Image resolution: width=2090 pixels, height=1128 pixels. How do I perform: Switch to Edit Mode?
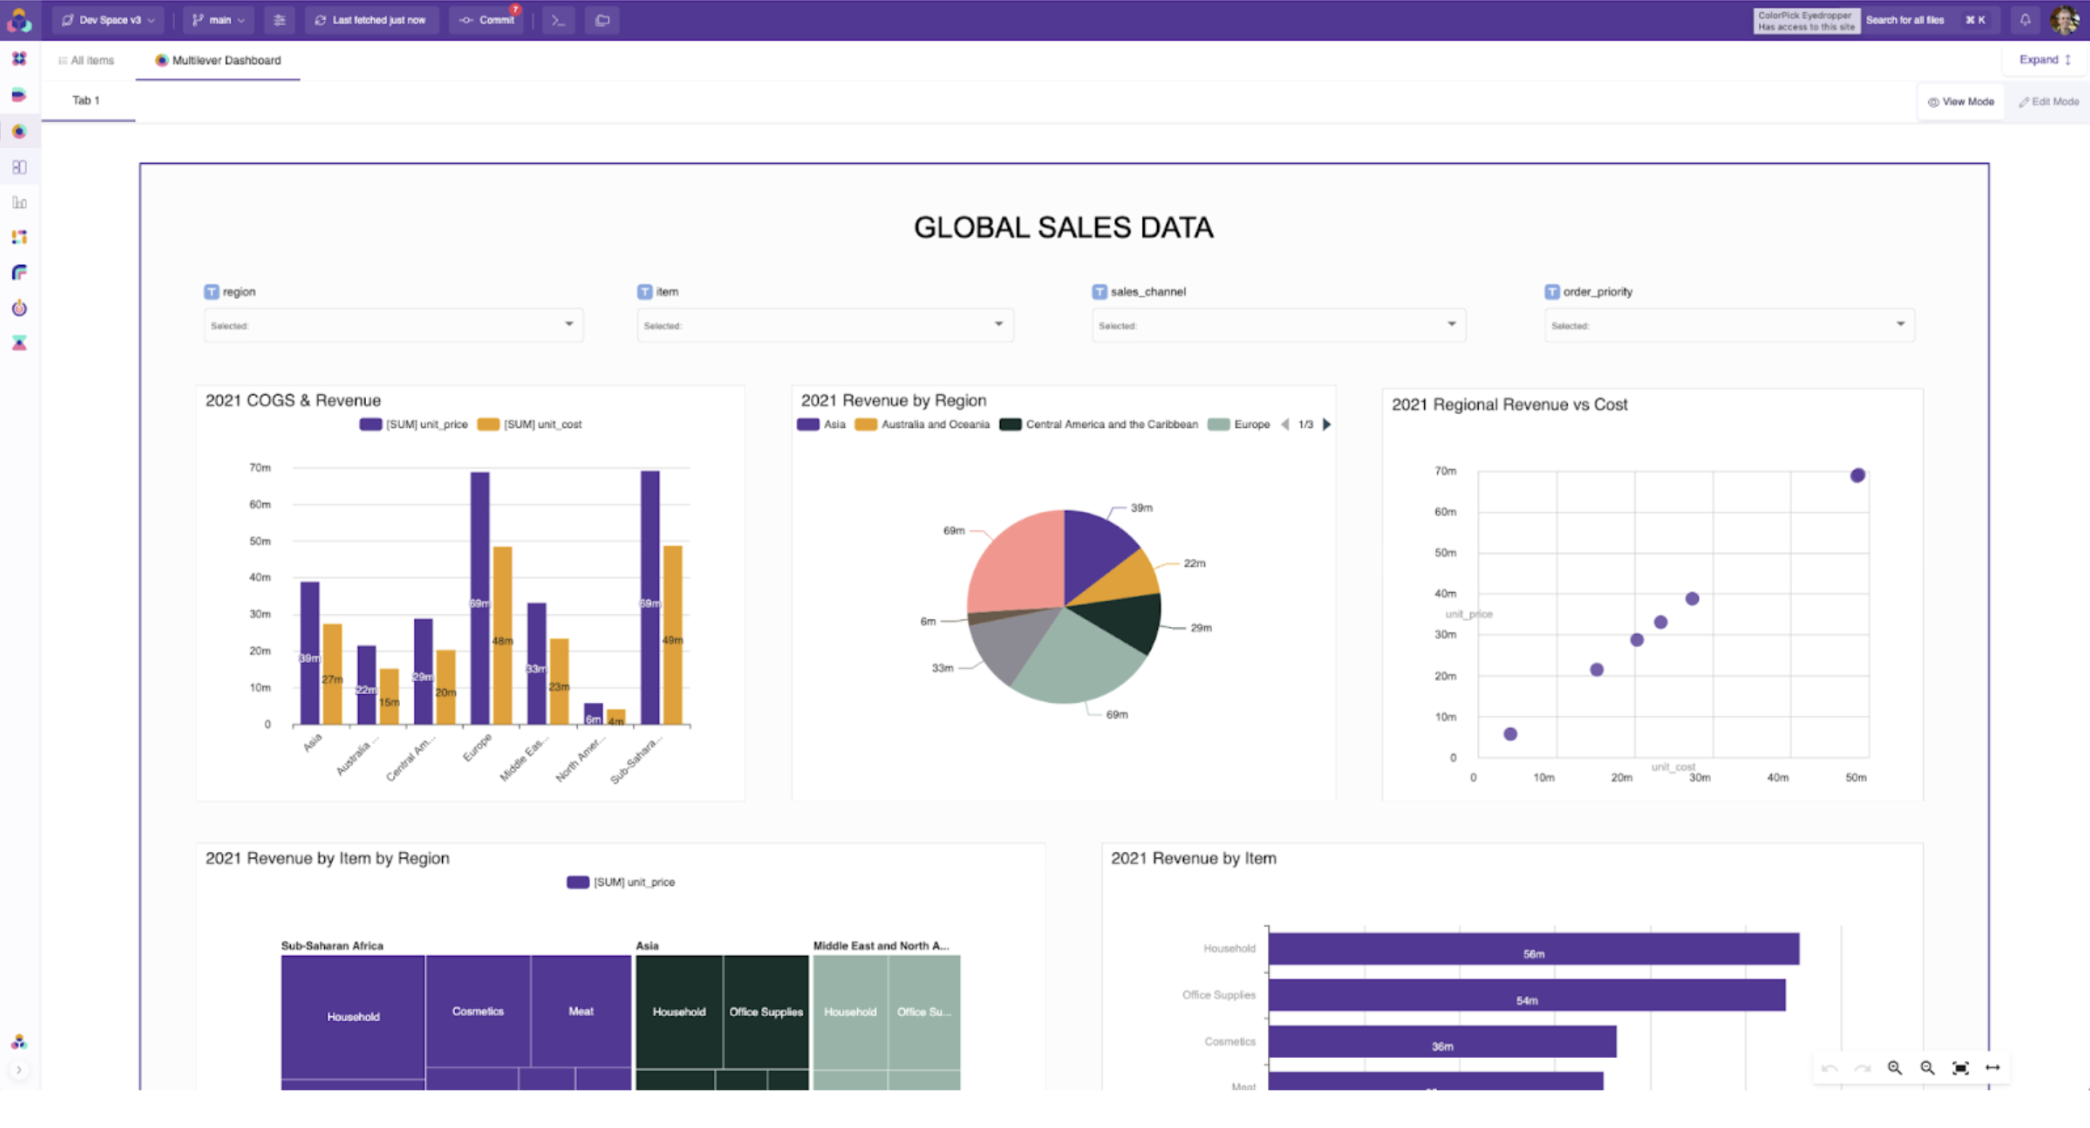click(x=2048, y=101)
